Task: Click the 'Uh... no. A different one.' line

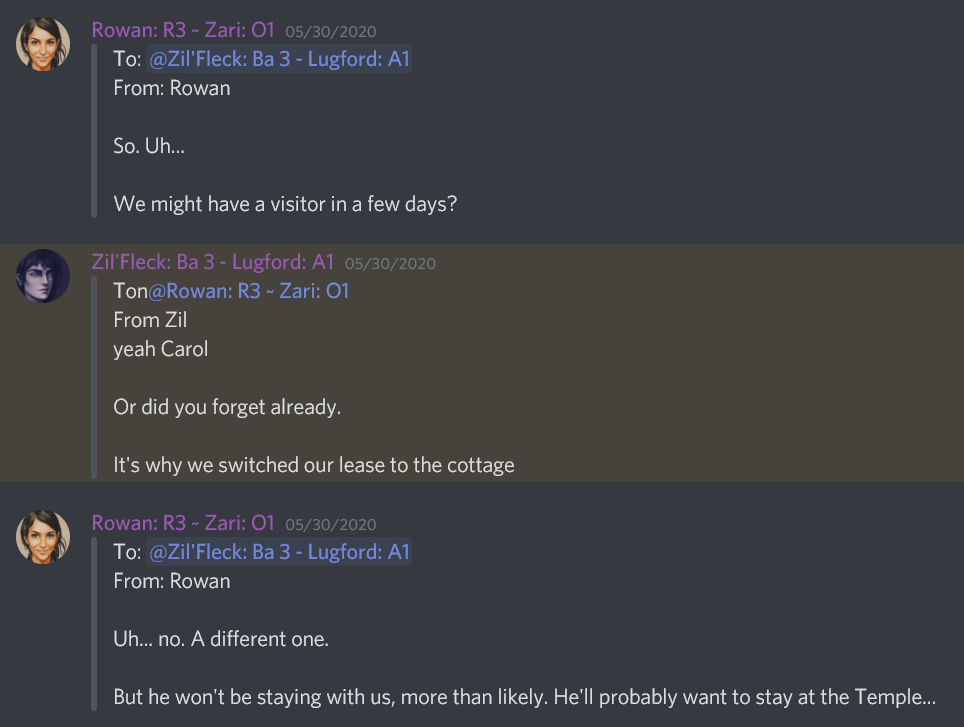Action: (220, 638)
